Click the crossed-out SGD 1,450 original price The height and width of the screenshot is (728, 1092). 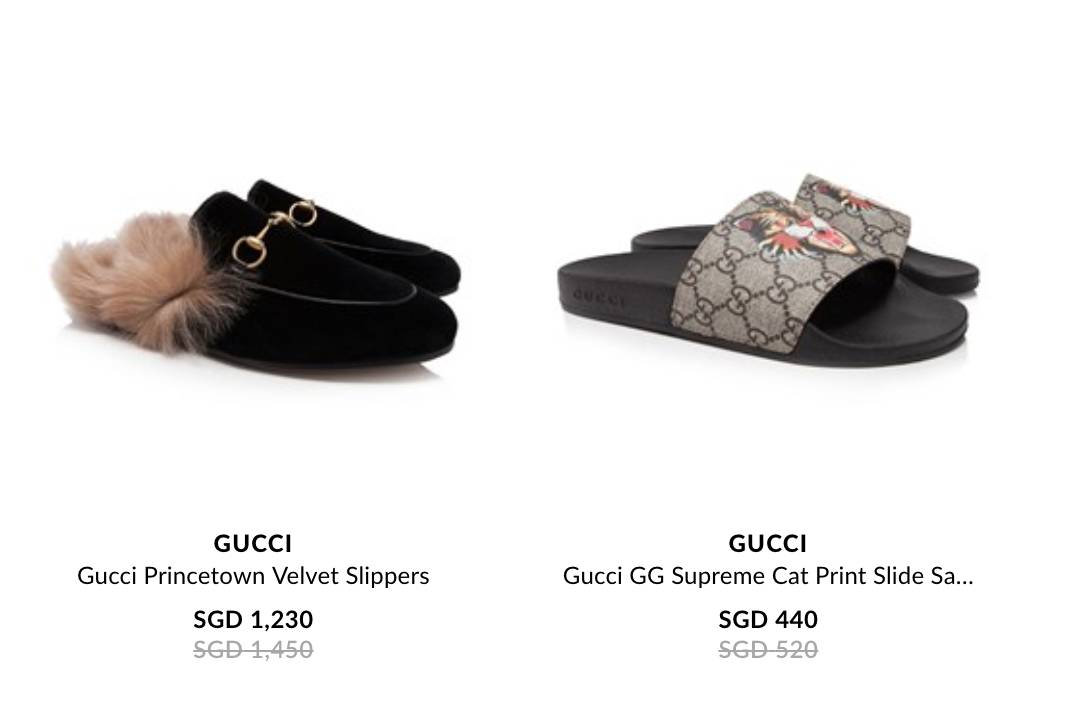(253, 650)
